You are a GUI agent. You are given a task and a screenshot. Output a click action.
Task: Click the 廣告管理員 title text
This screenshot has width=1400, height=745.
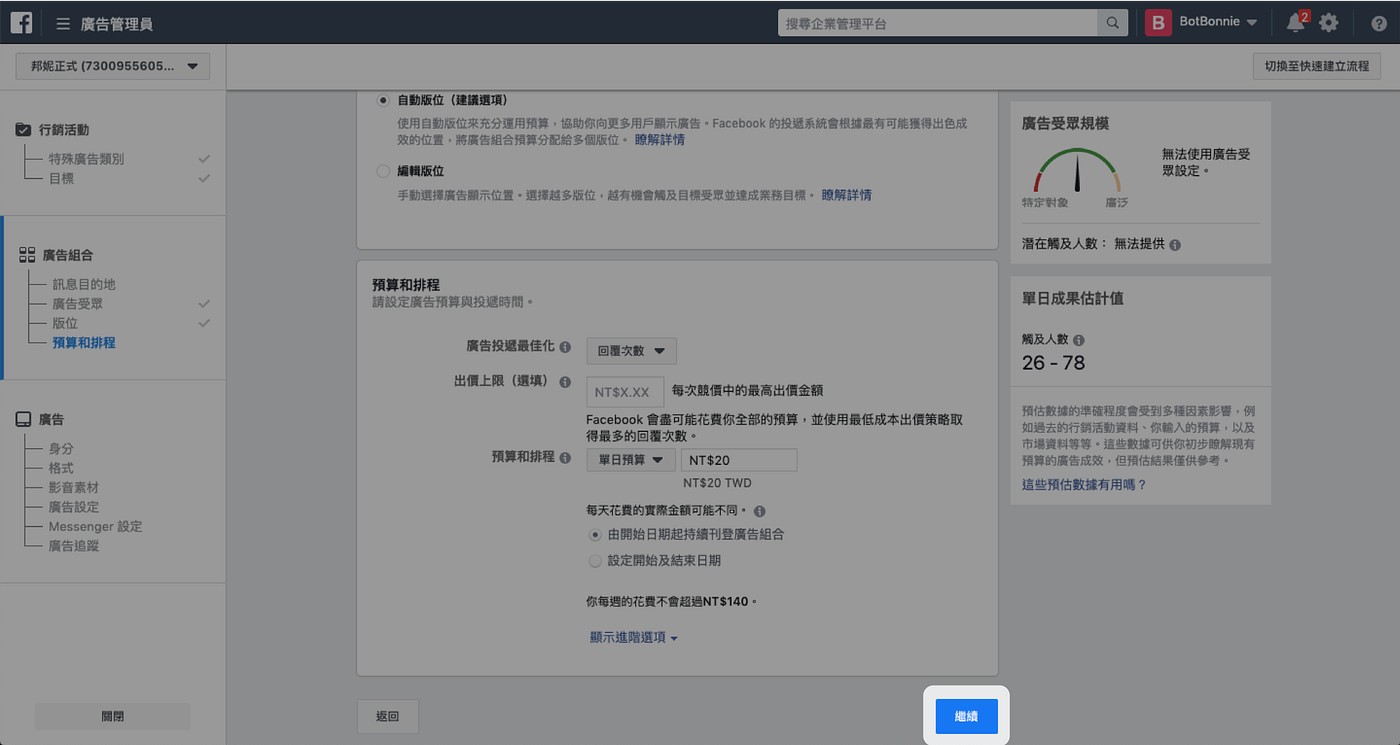point(117,23)
